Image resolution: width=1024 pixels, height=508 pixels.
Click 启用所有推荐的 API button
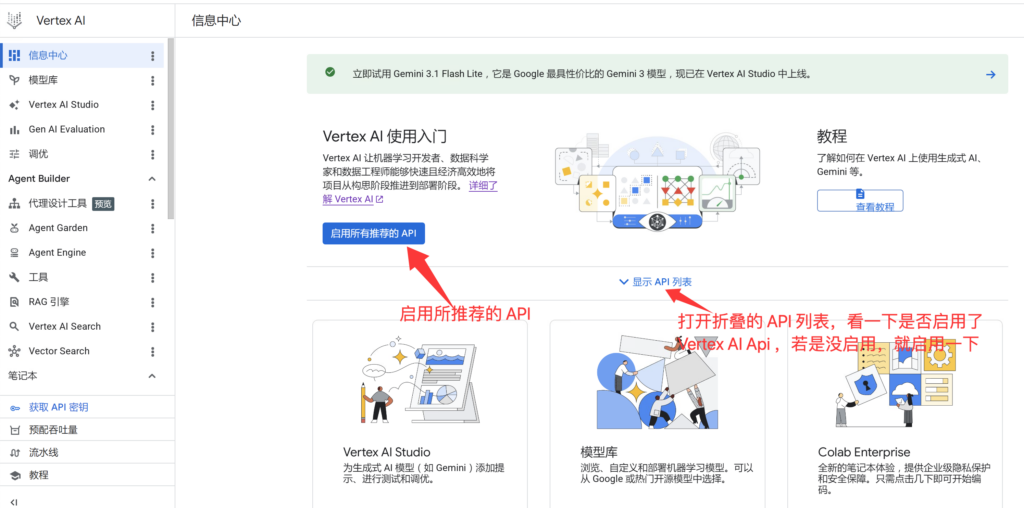click(374, 233)
